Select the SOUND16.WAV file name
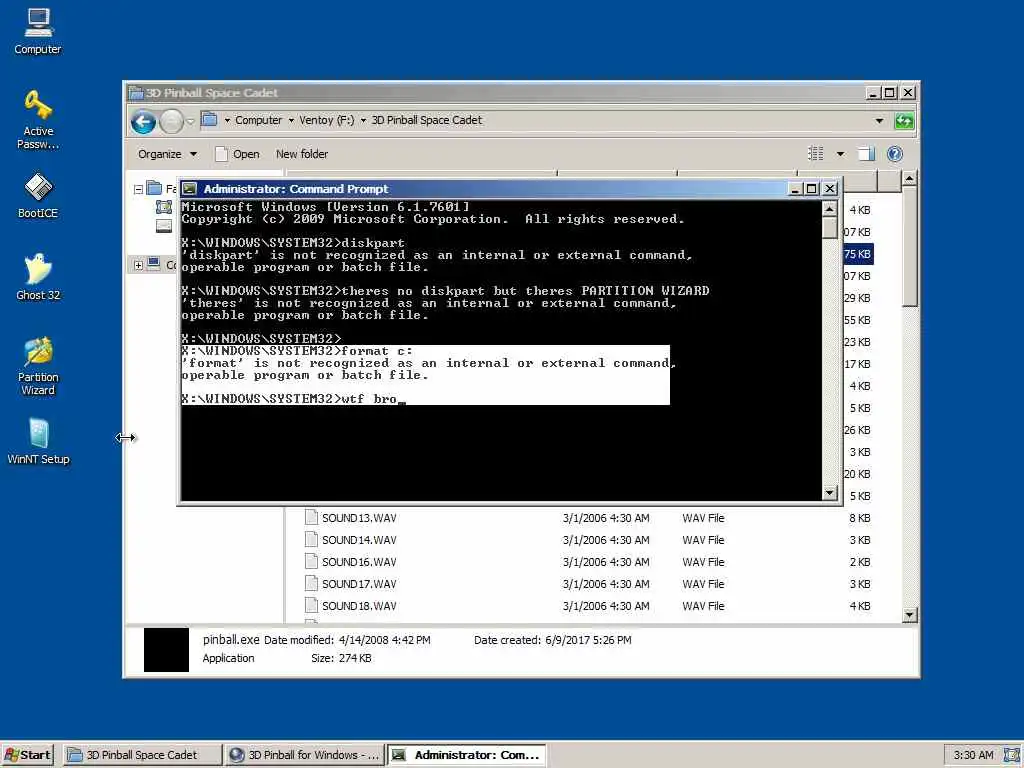Viewport: 1024px width, 768px height. (359, 562)
